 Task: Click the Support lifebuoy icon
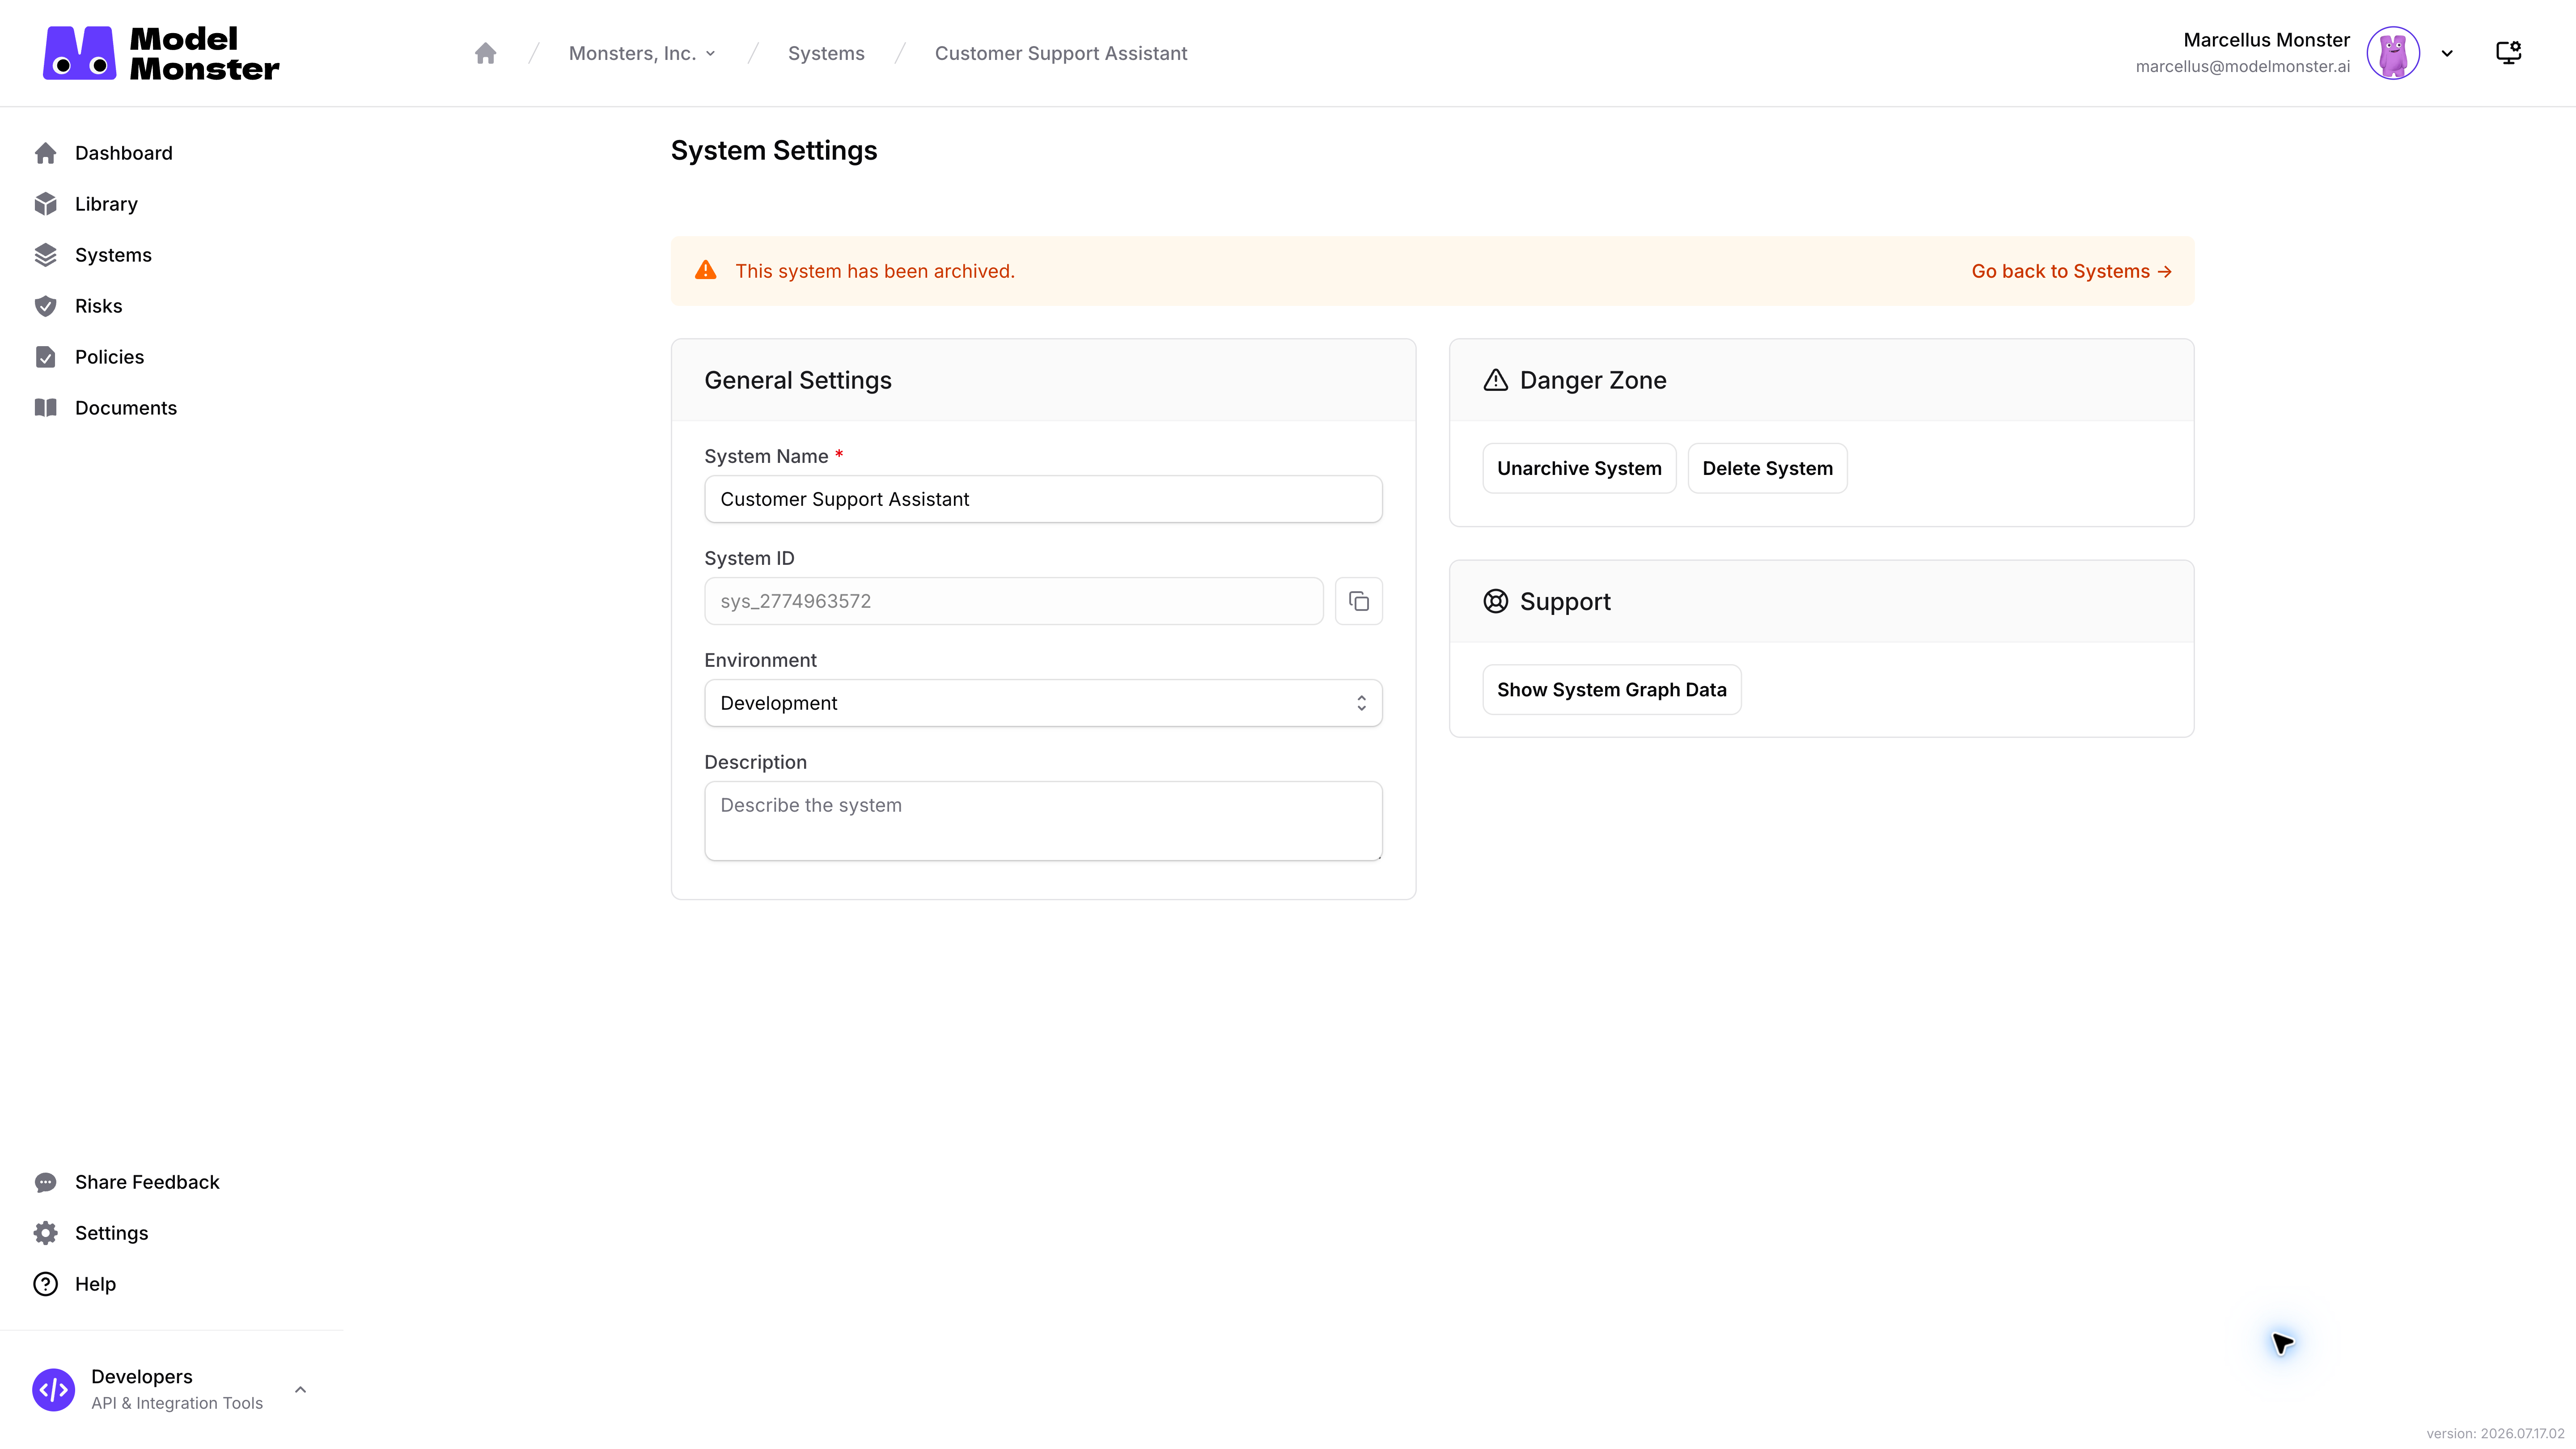[1495, 601]
